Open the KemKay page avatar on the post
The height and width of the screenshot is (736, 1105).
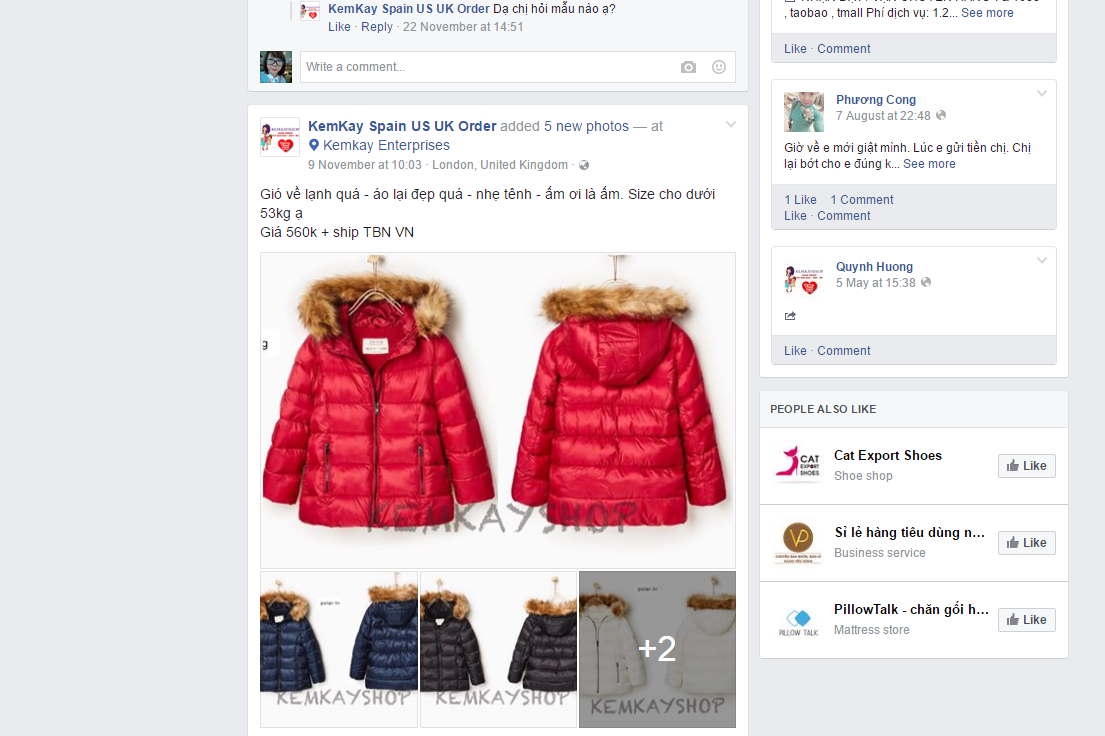[x=280, y=137]
